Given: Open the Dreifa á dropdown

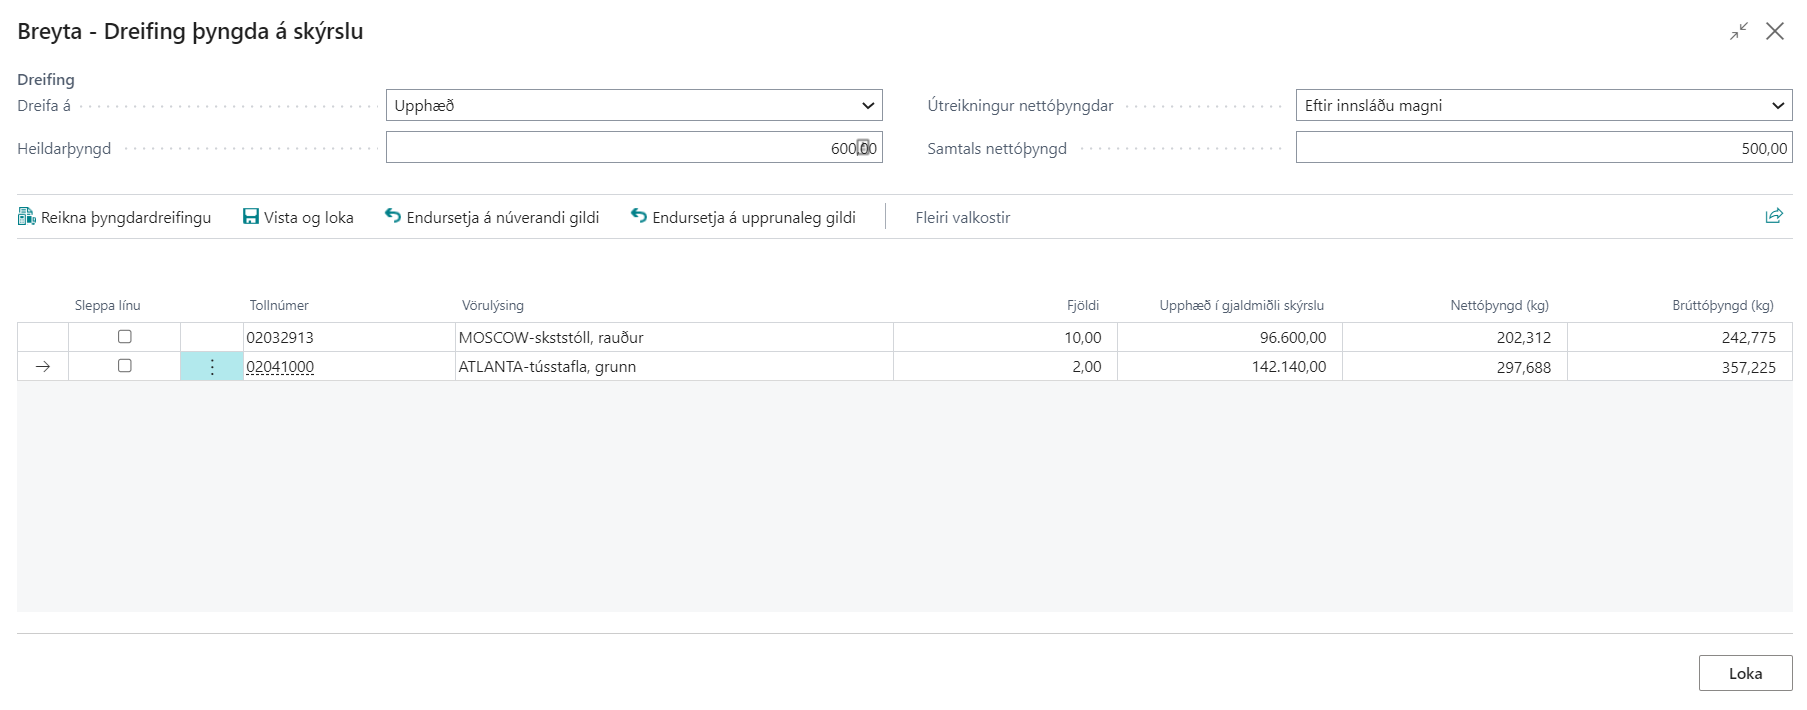Looking at the screenshot, I should (x=634, y=106).
